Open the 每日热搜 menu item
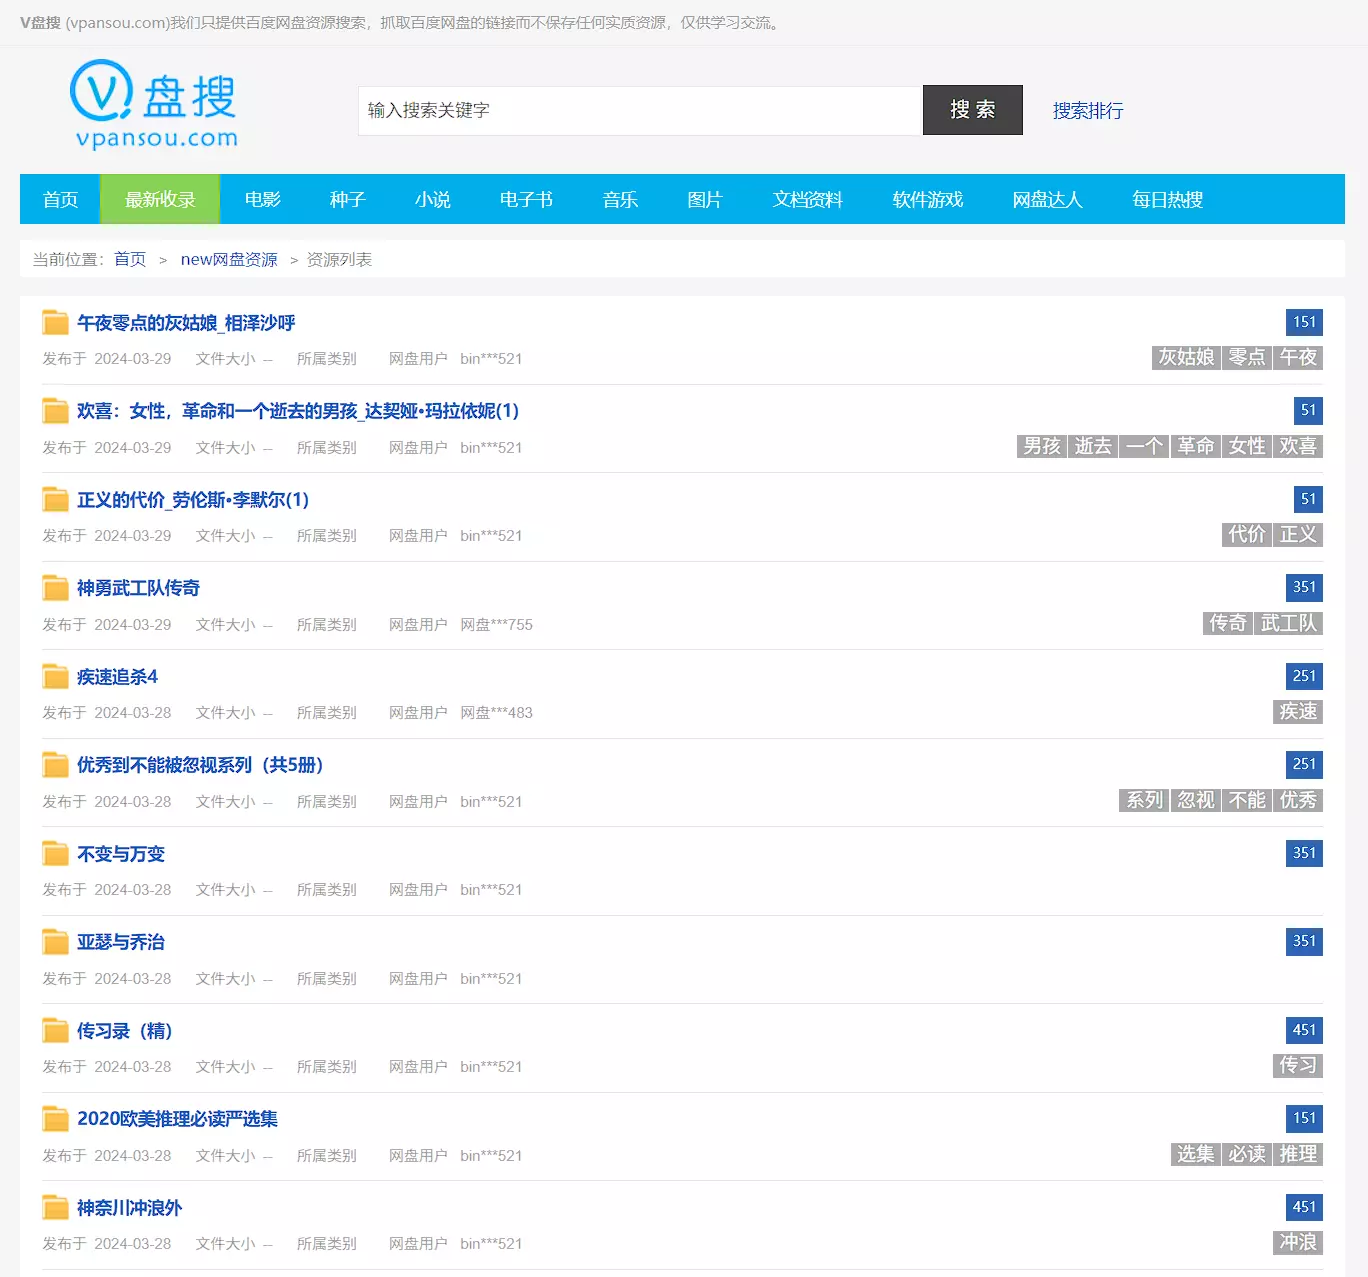 coord(1167,200)
